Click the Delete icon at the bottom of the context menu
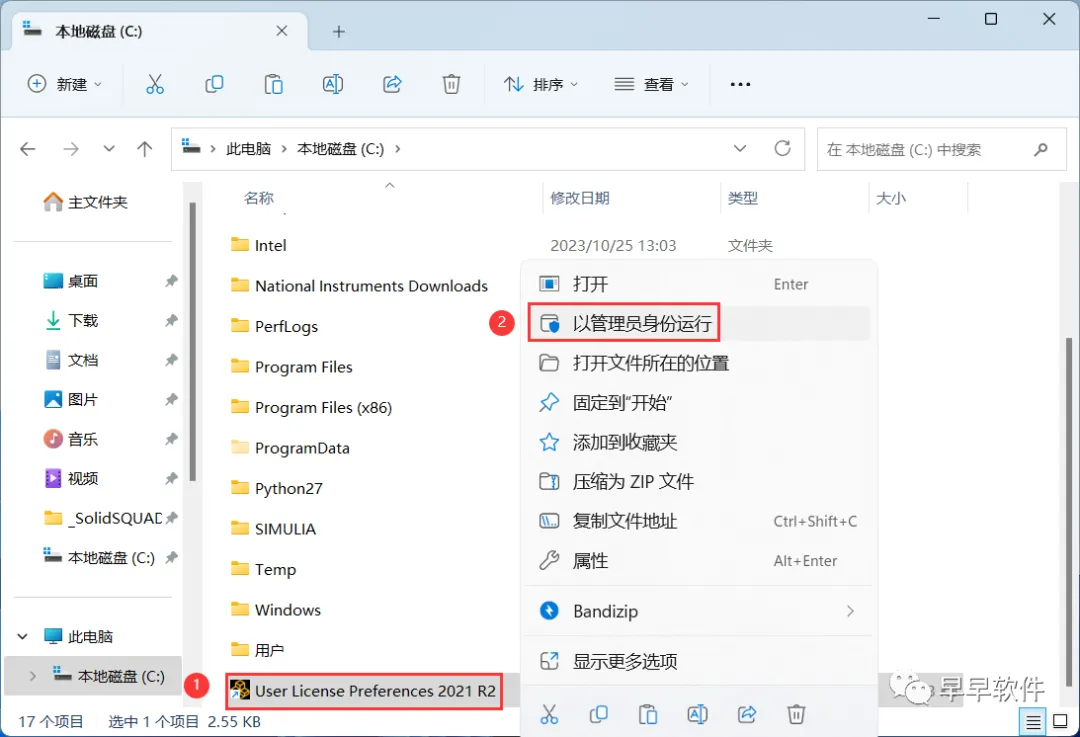This screenshot has width=1080, height=737. point(796,714)
